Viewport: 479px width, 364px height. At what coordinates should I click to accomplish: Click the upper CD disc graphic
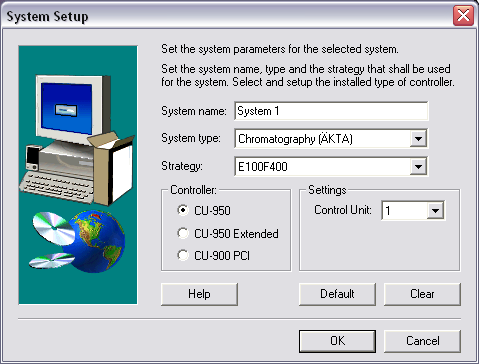coord(53,228)
